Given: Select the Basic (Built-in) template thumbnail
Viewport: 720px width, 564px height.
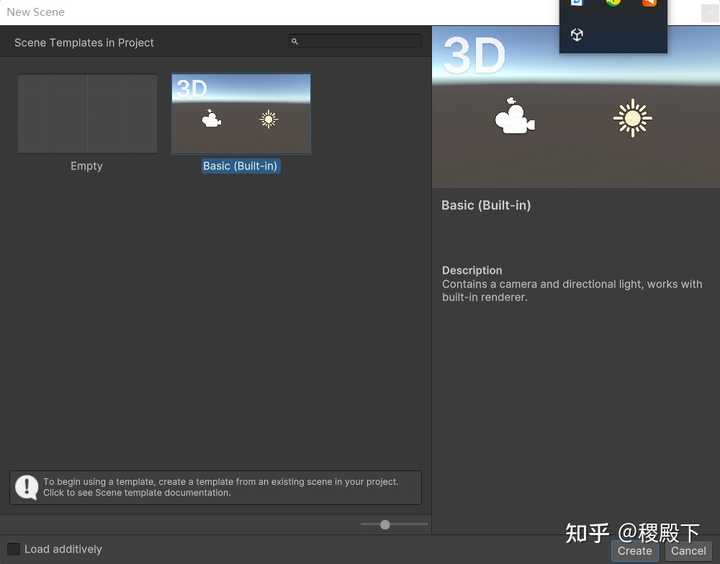Looking at the screenshot, I should 241,113.
